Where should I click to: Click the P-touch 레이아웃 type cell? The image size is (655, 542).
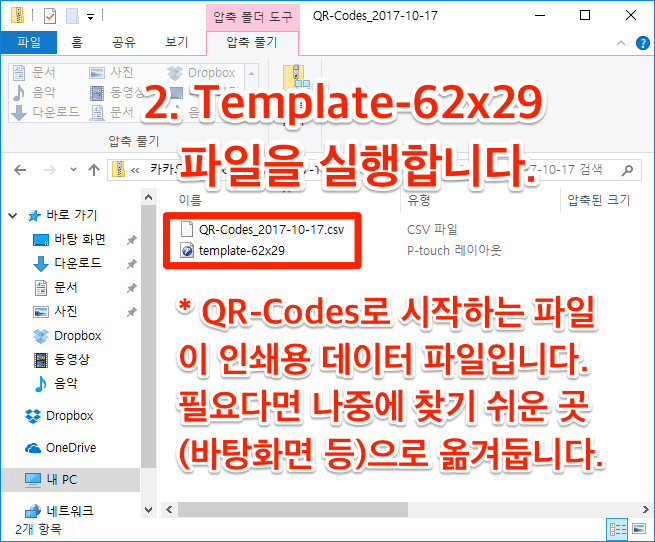454,251
